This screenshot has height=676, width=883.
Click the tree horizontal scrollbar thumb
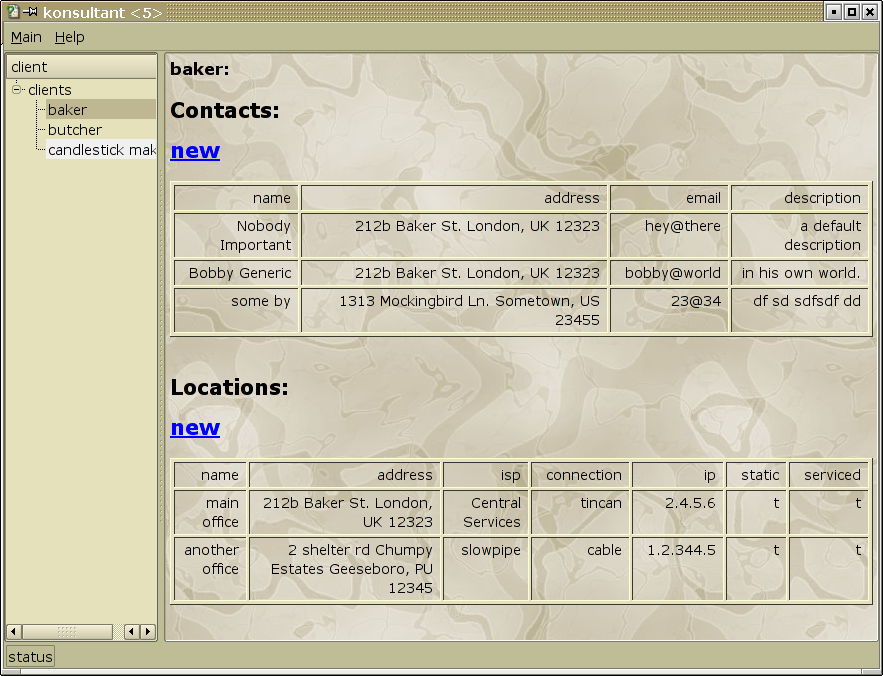[x=66, y=631]
